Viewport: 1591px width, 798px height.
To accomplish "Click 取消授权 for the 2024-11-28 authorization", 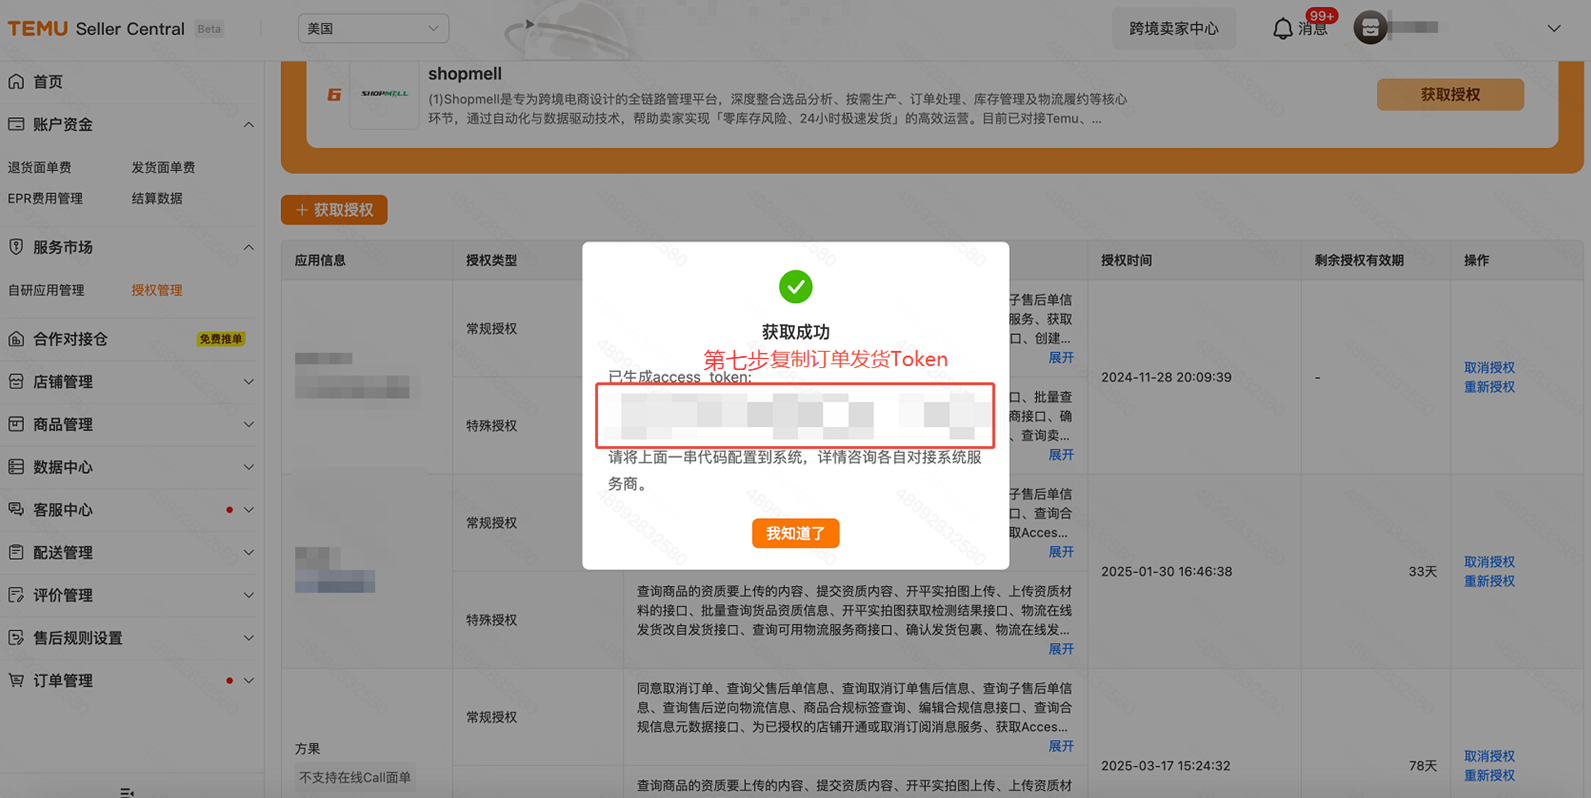I will pos(1489,367).
